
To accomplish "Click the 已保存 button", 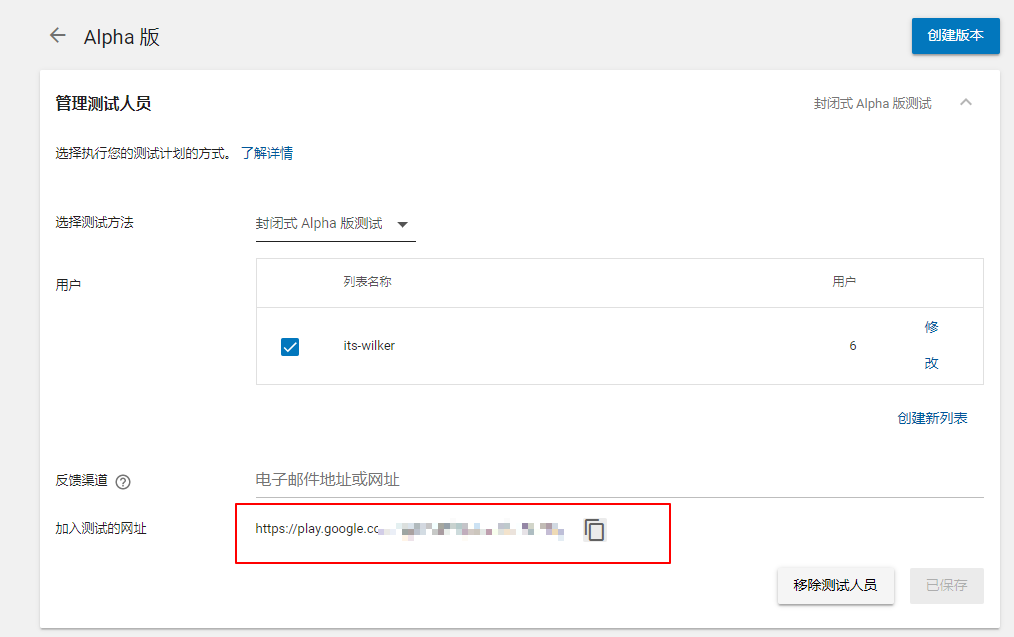I will tap(947, 585).
